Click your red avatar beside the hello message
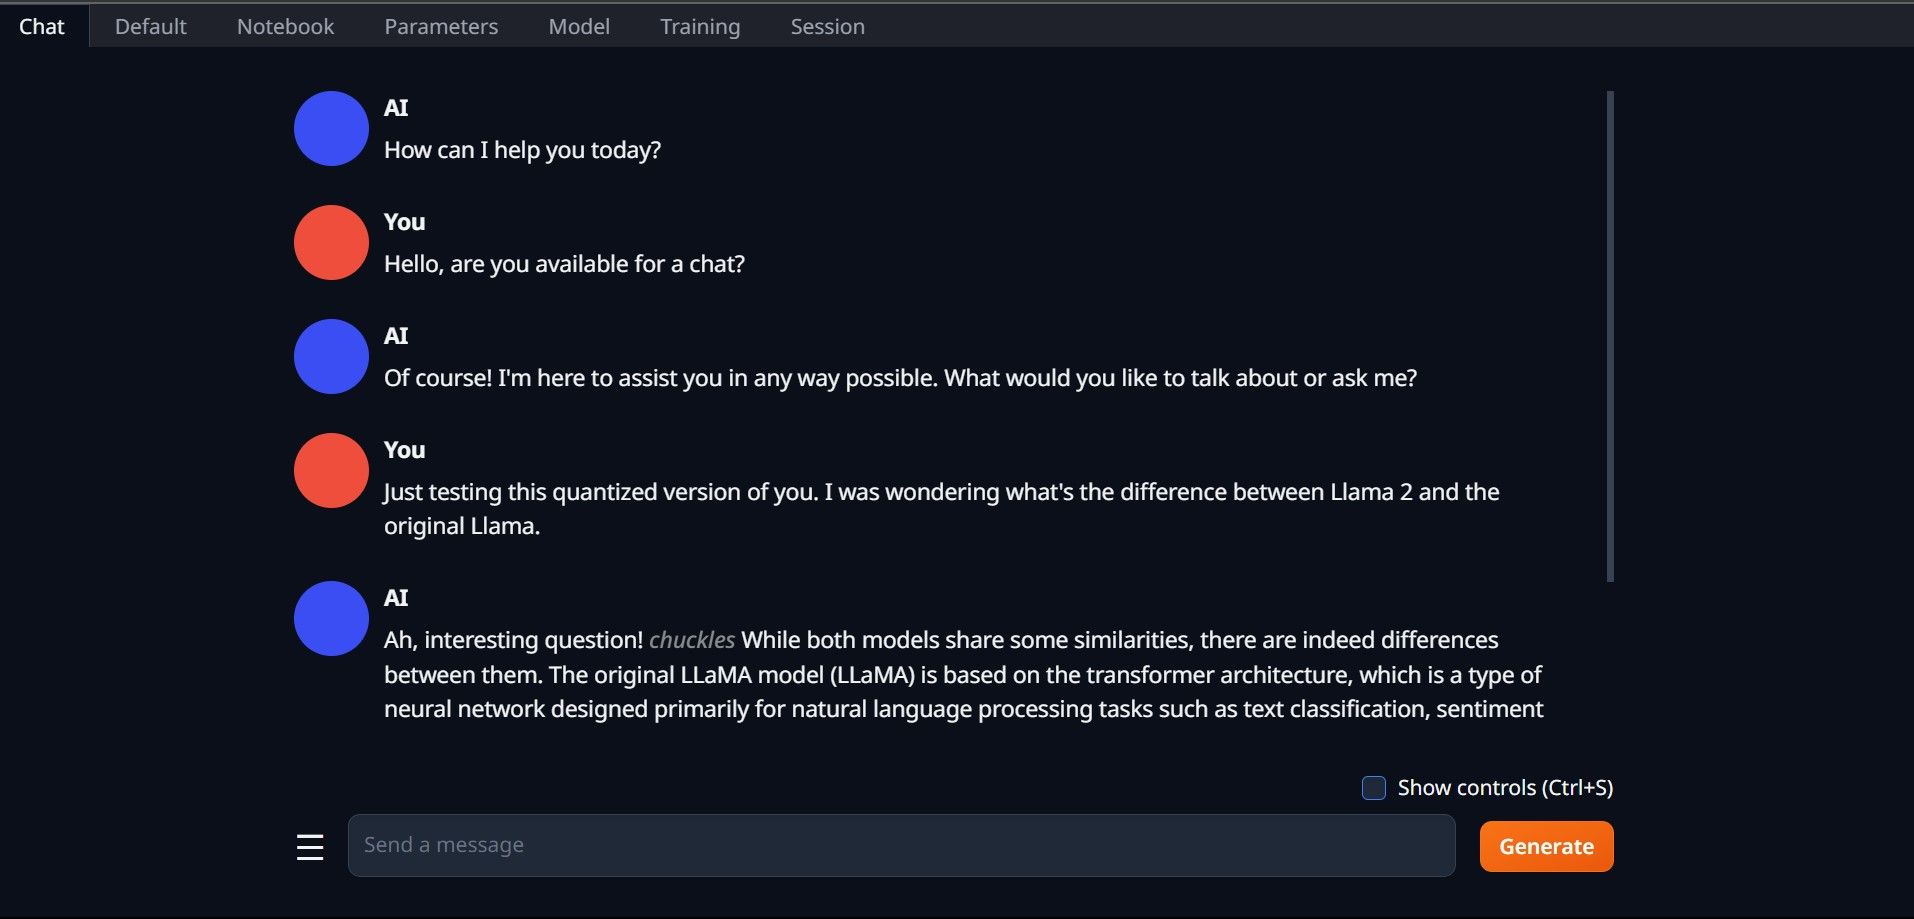The image size is (1914, 919). tap(330, 242)
